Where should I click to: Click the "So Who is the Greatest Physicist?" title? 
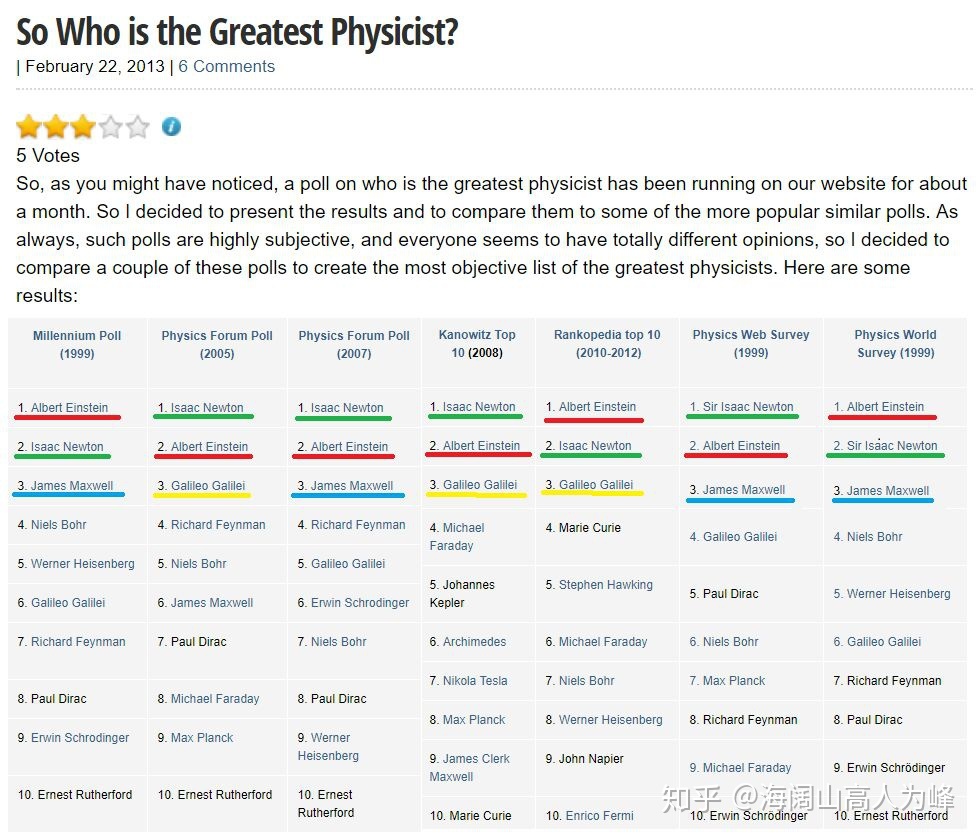click(x=237, y=32)
